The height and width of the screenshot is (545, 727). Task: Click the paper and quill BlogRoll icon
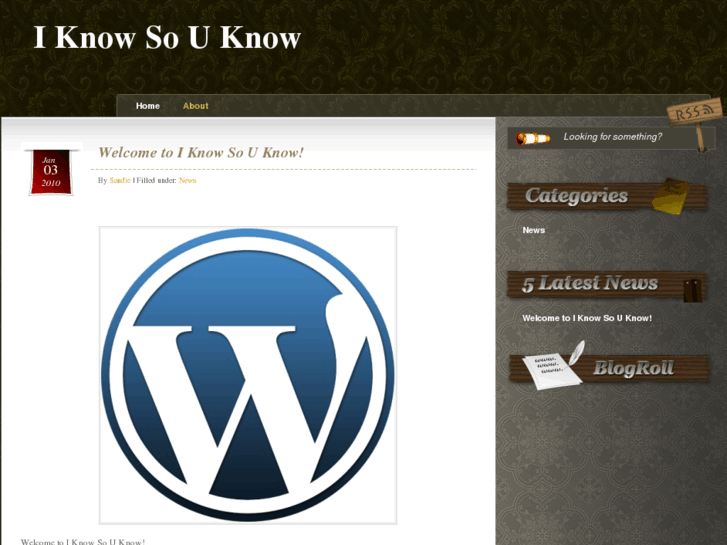[553, 366]
